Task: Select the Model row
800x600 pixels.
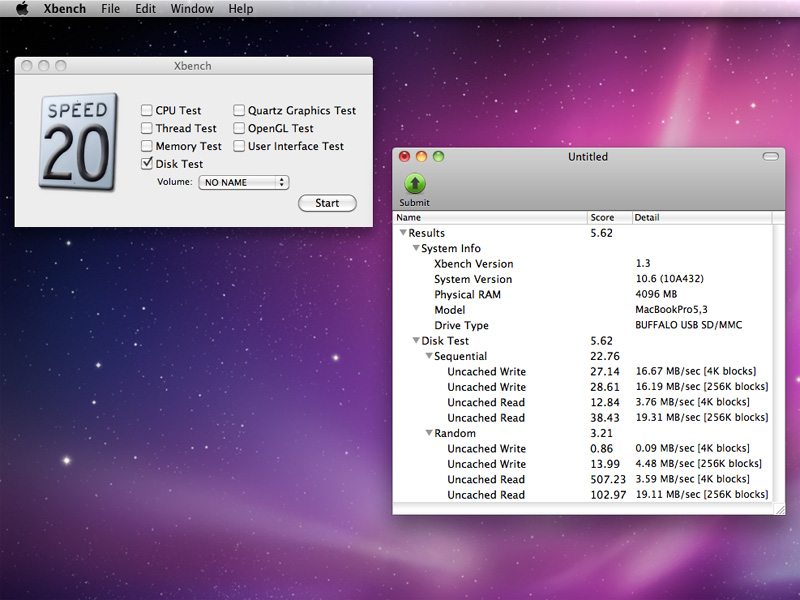Action: point(583,310)
